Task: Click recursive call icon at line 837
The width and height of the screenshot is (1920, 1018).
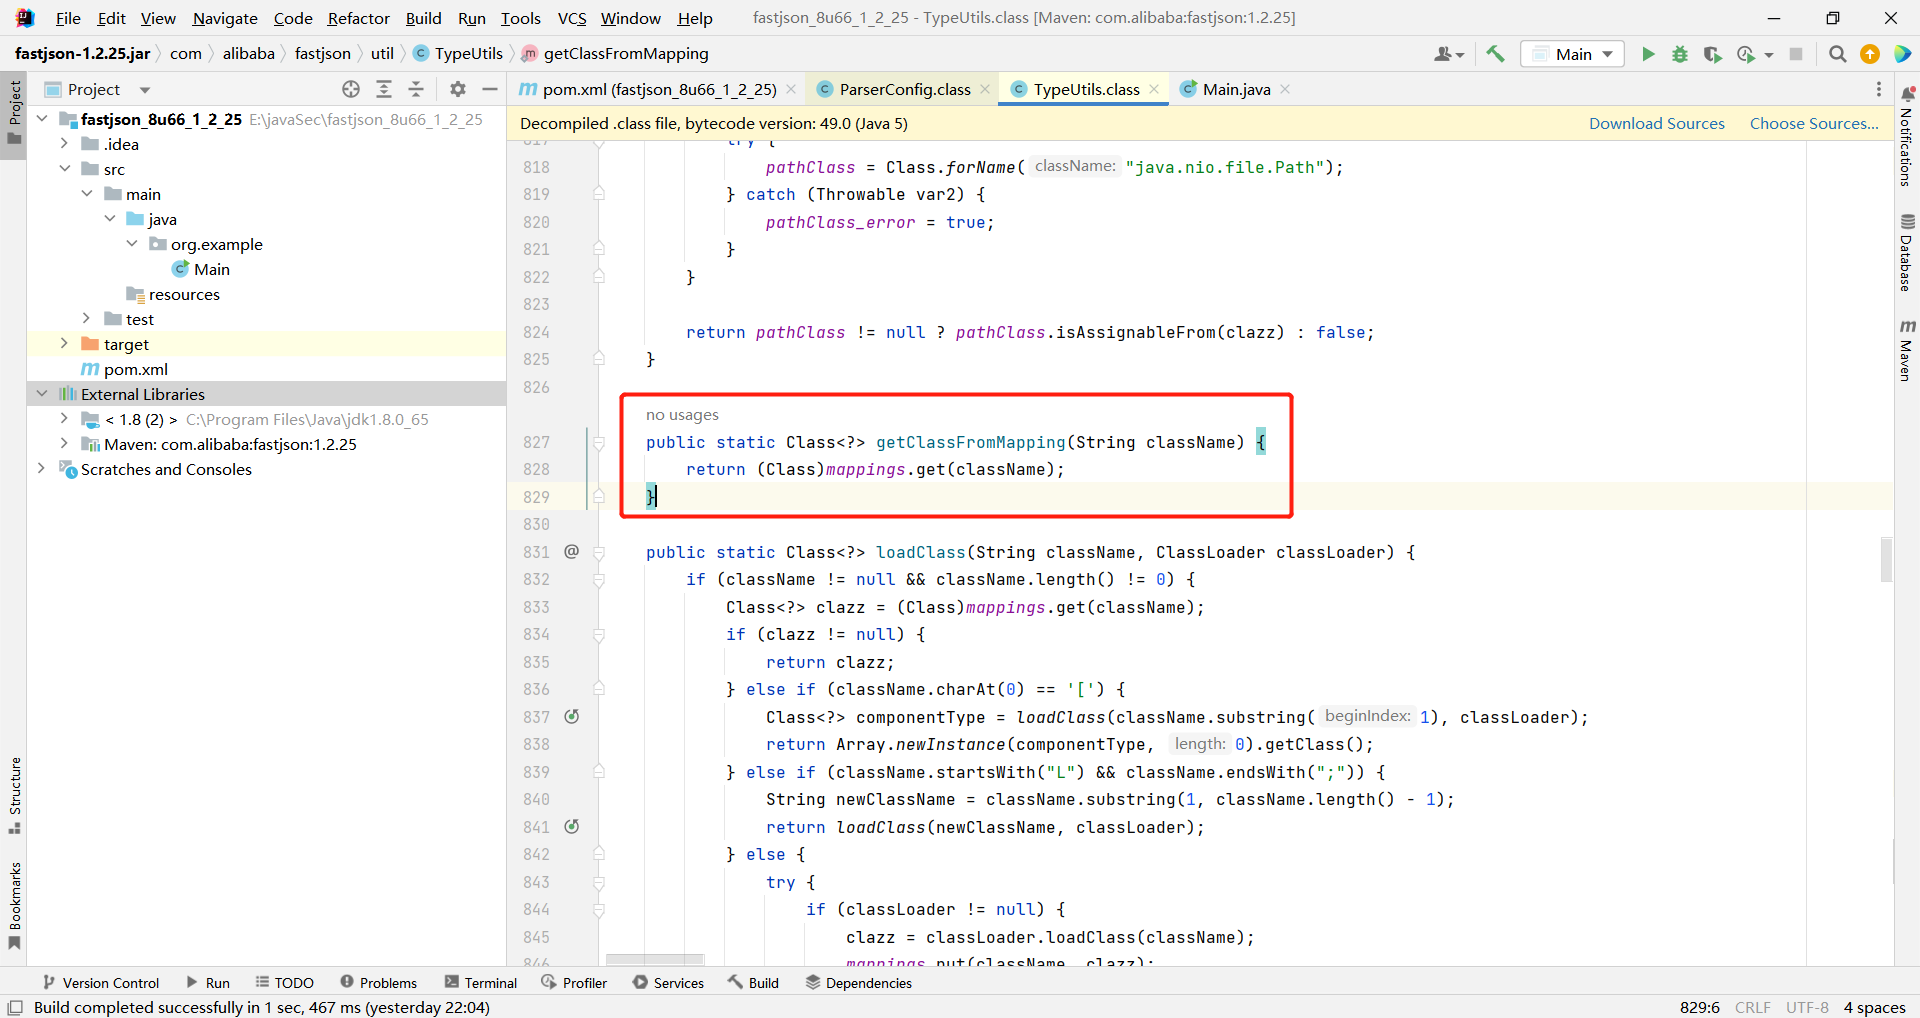Action: pyautogui.click(x=572, y=717)
